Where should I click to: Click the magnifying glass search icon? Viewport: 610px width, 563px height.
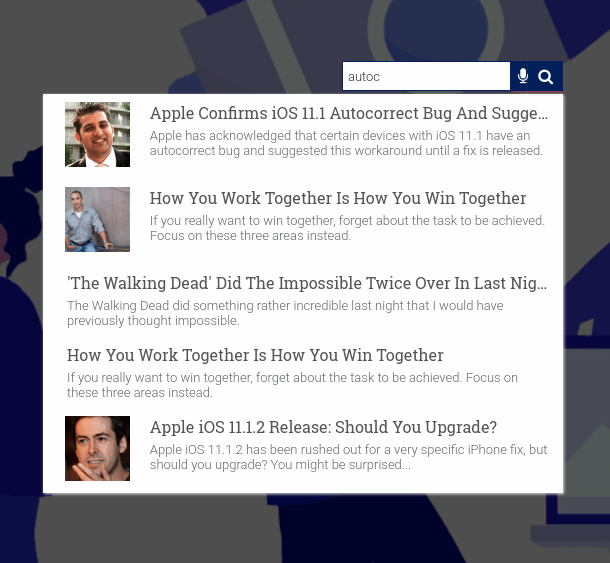coord(545,77)
